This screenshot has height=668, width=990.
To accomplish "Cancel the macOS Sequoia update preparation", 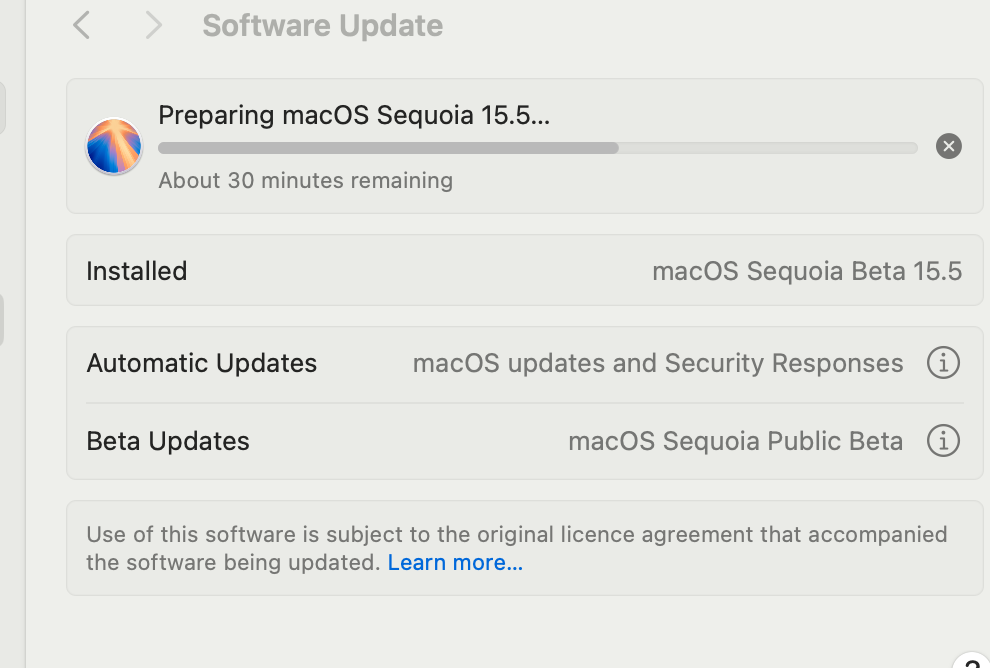I will click(x=948, y=146).
